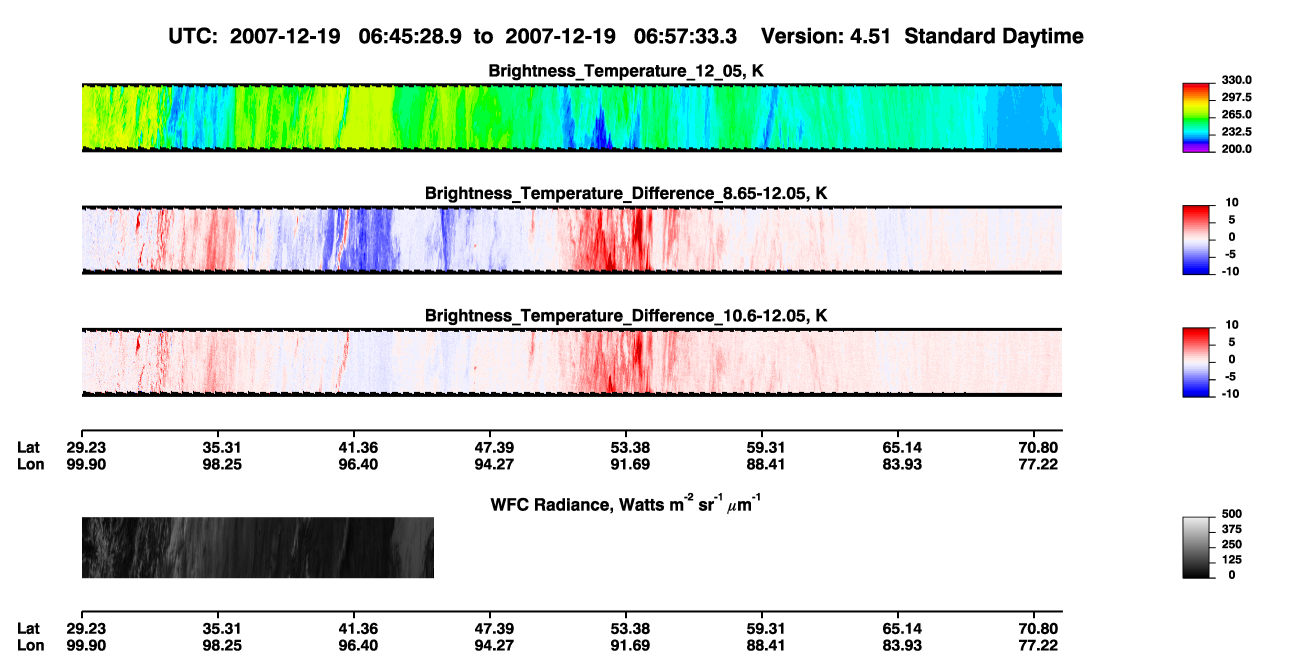1300x667 pixels.
Task: Click longitude '88.41' below the WFC Radiance strip
Action: pos(768,645)
